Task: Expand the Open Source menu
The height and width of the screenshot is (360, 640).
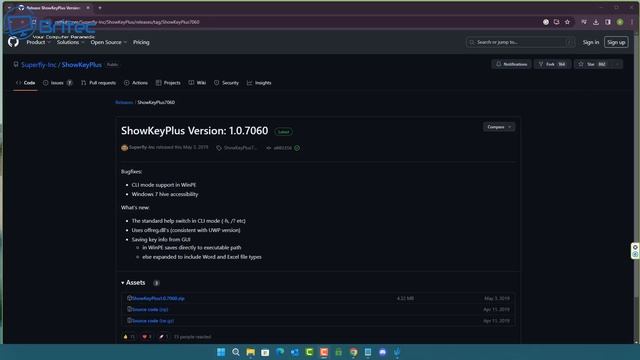Action: tap(108, 42)
